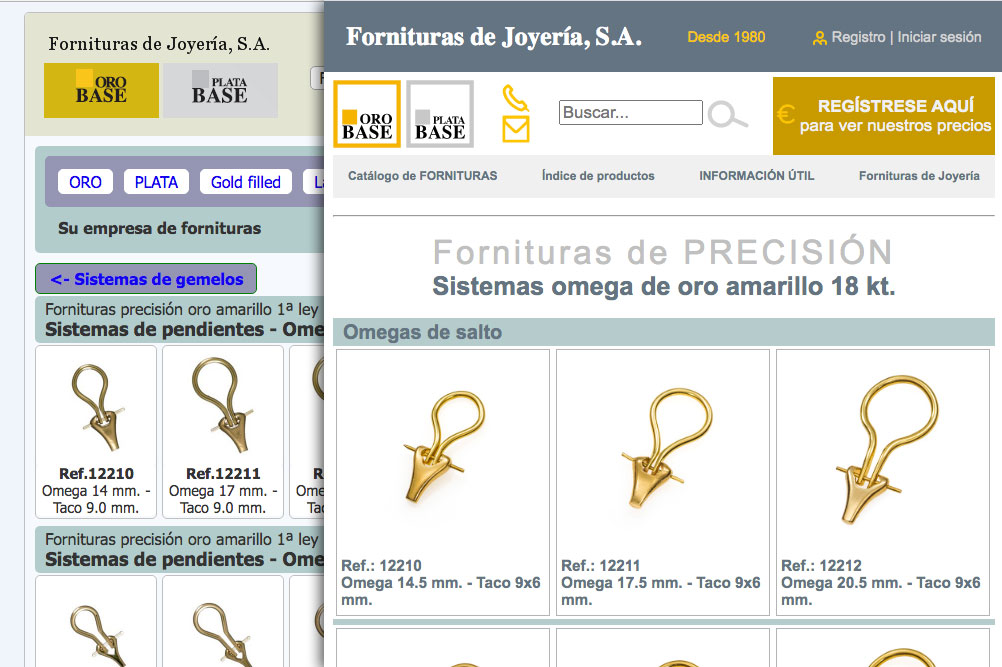Viewport: 1002px width, 667px height.
Task: Click the yellow telephone contact icon
Action: (515, 98)
